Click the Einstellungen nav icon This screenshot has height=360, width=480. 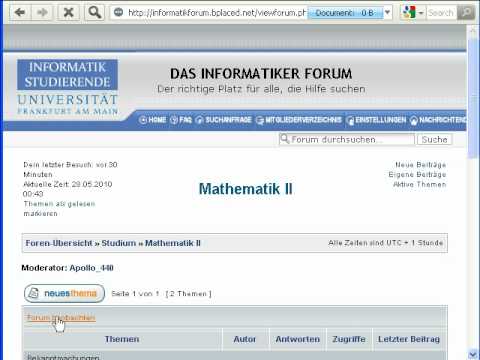(350, 120)
